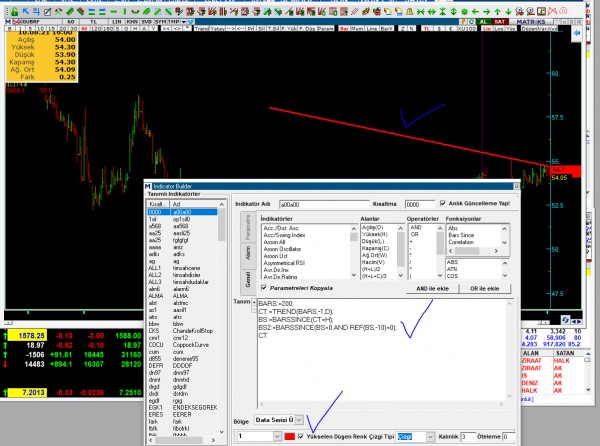
Task: Click the Fonksiyonlar horizontal scrollbar
Action: 473,251
